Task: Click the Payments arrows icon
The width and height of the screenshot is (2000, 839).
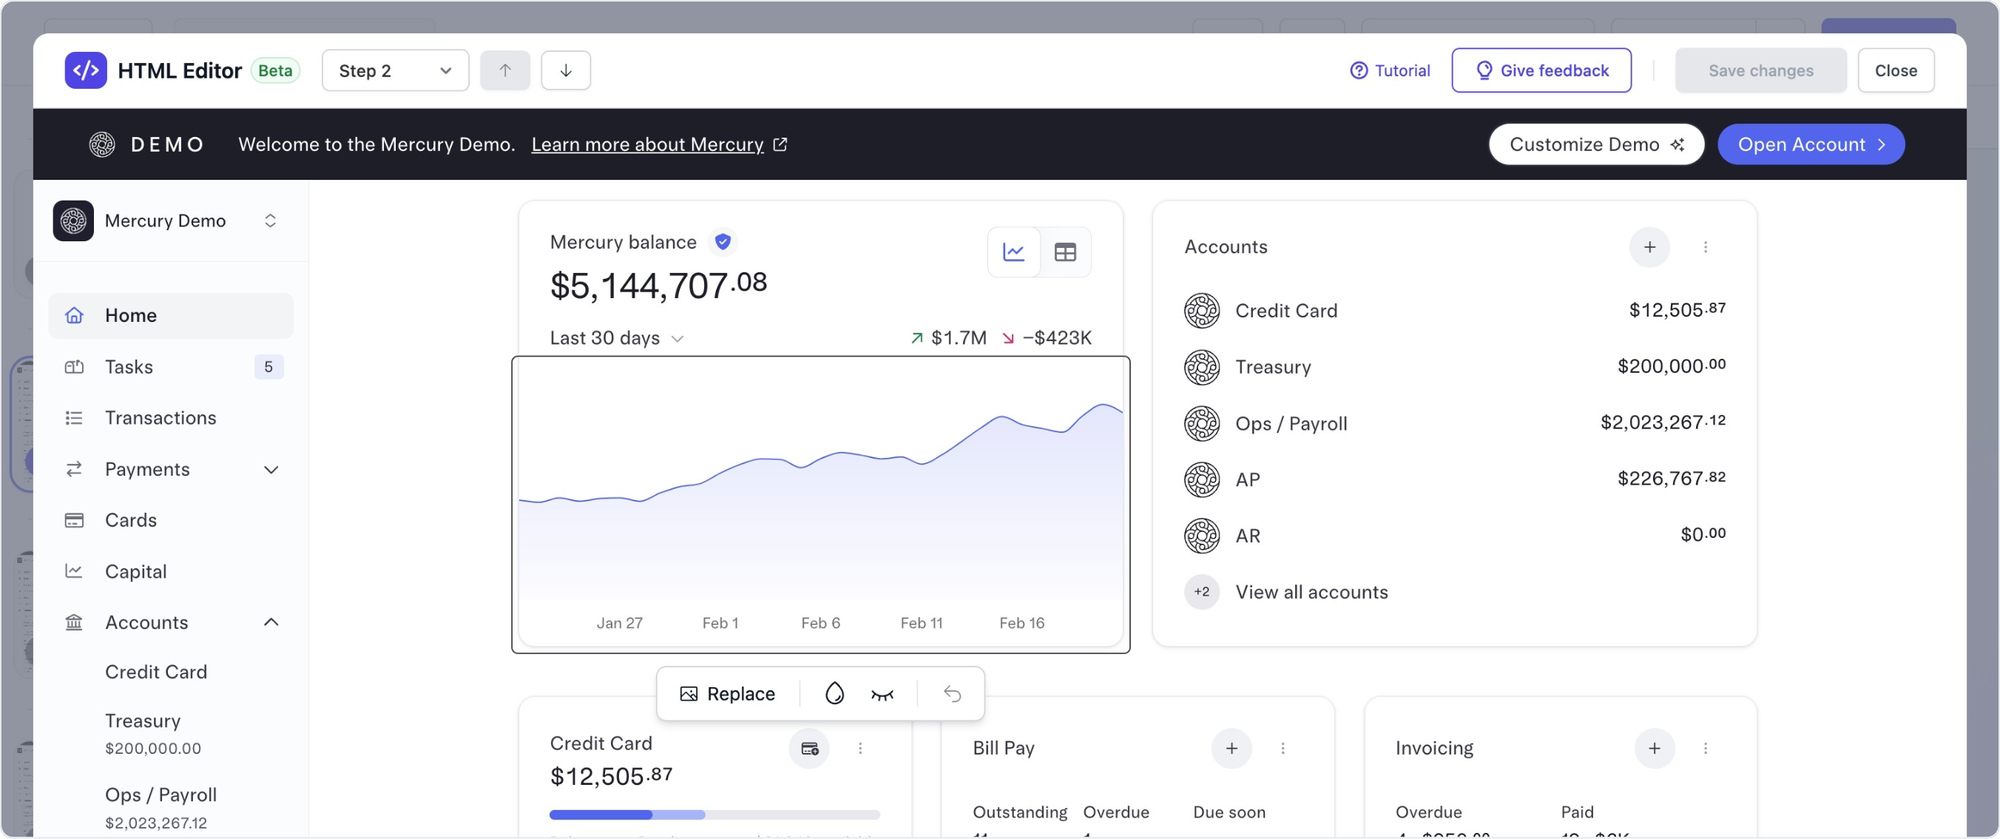Action: point(74,469)
